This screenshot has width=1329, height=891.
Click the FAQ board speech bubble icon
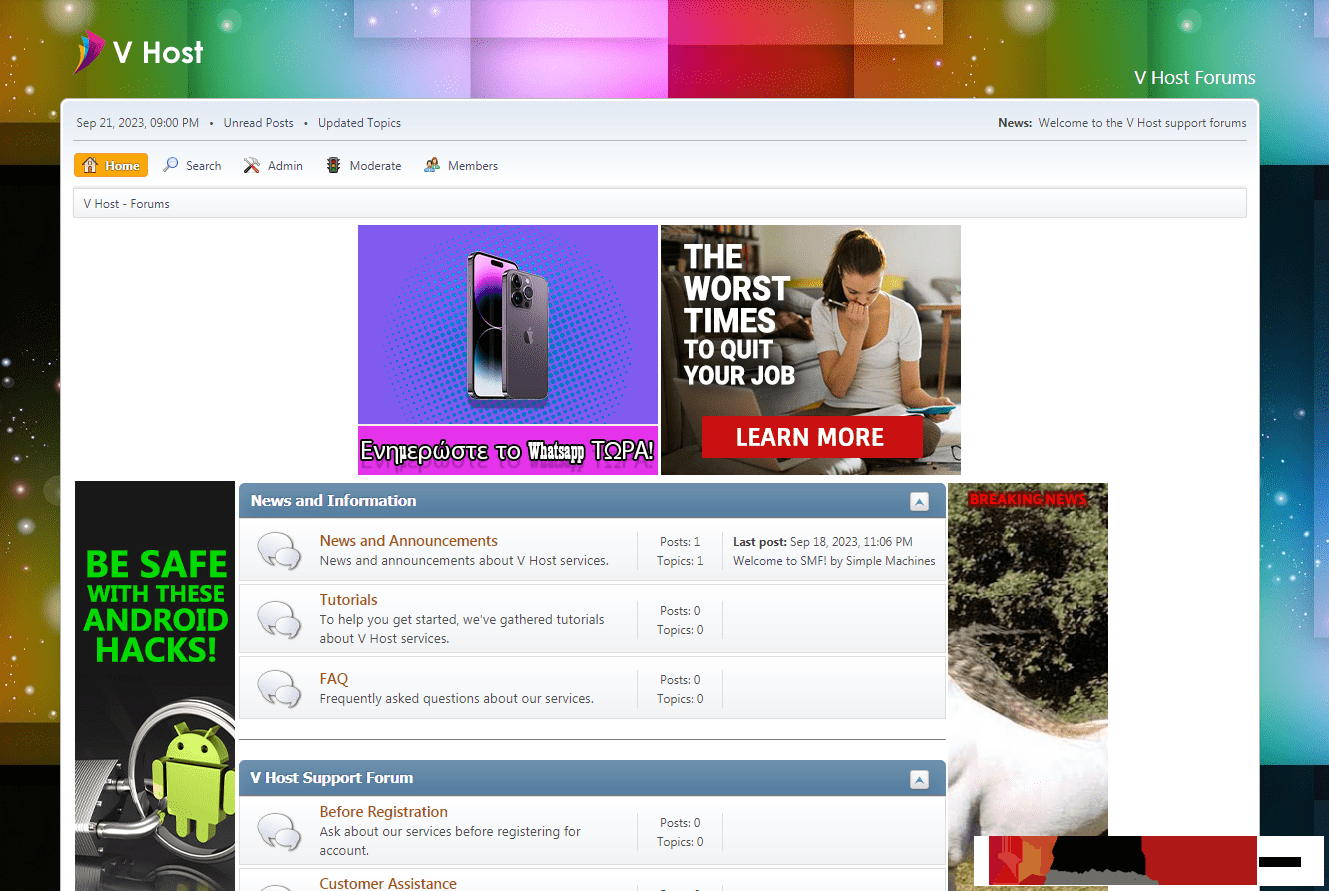[279, 688]
